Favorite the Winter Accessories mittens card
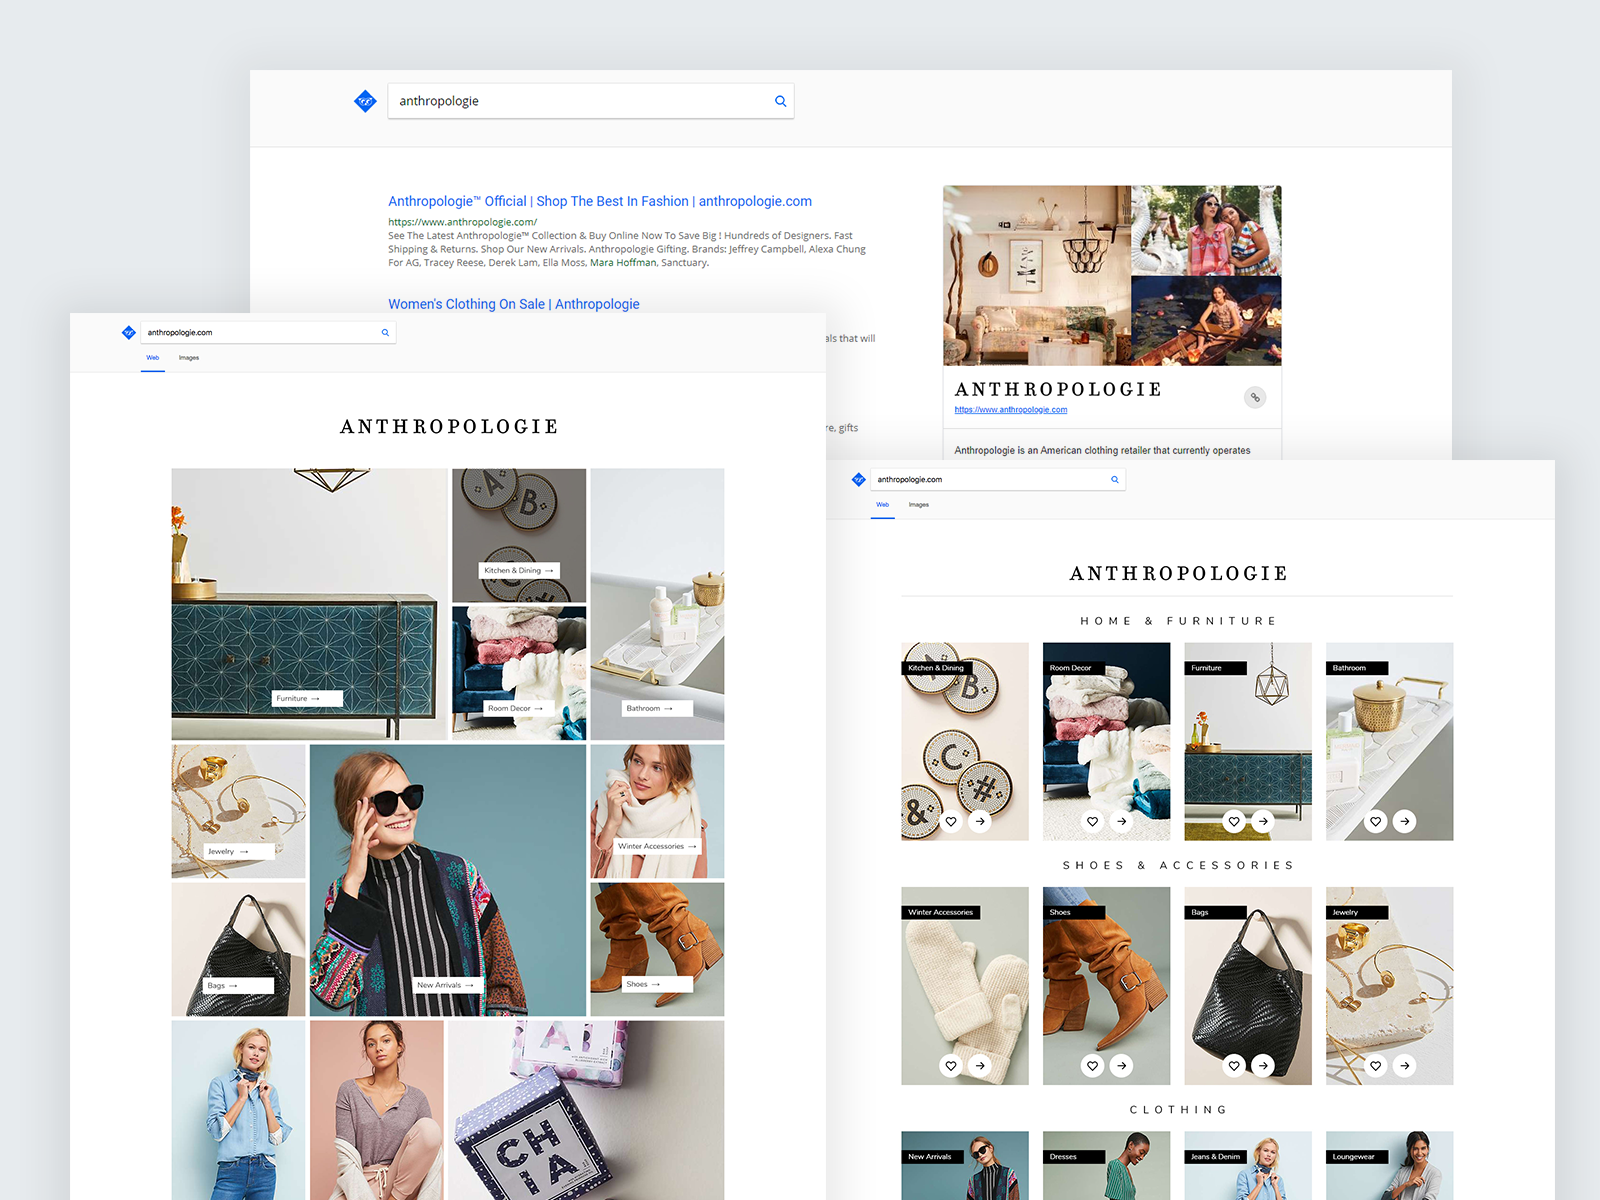1600x1200 pixels. click(x=951, y=1065)
